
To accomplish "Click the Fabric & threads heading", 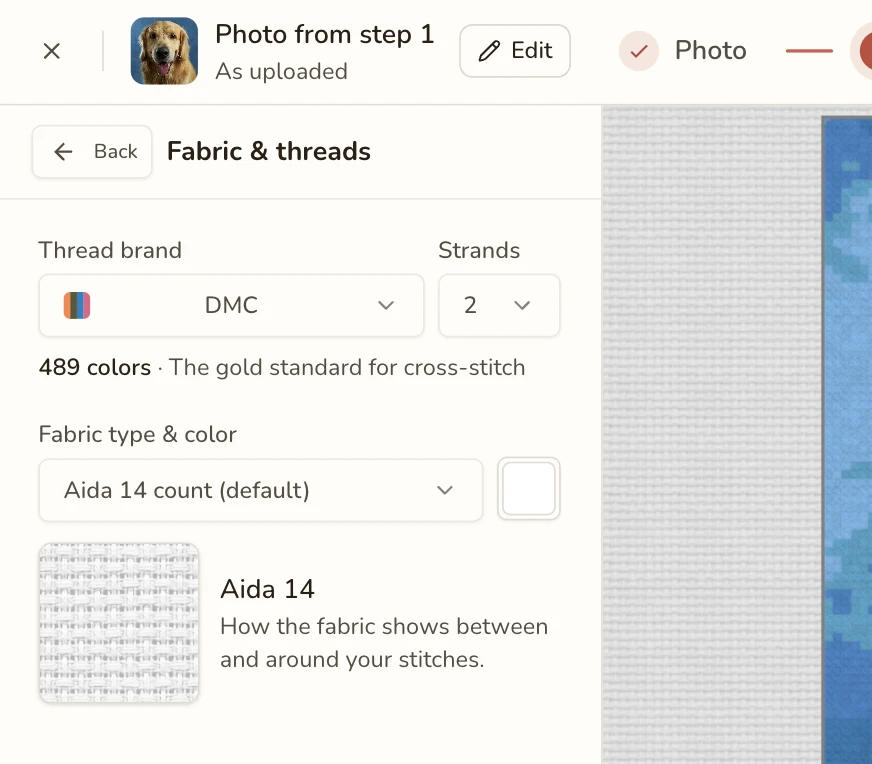I will point(269,151).
